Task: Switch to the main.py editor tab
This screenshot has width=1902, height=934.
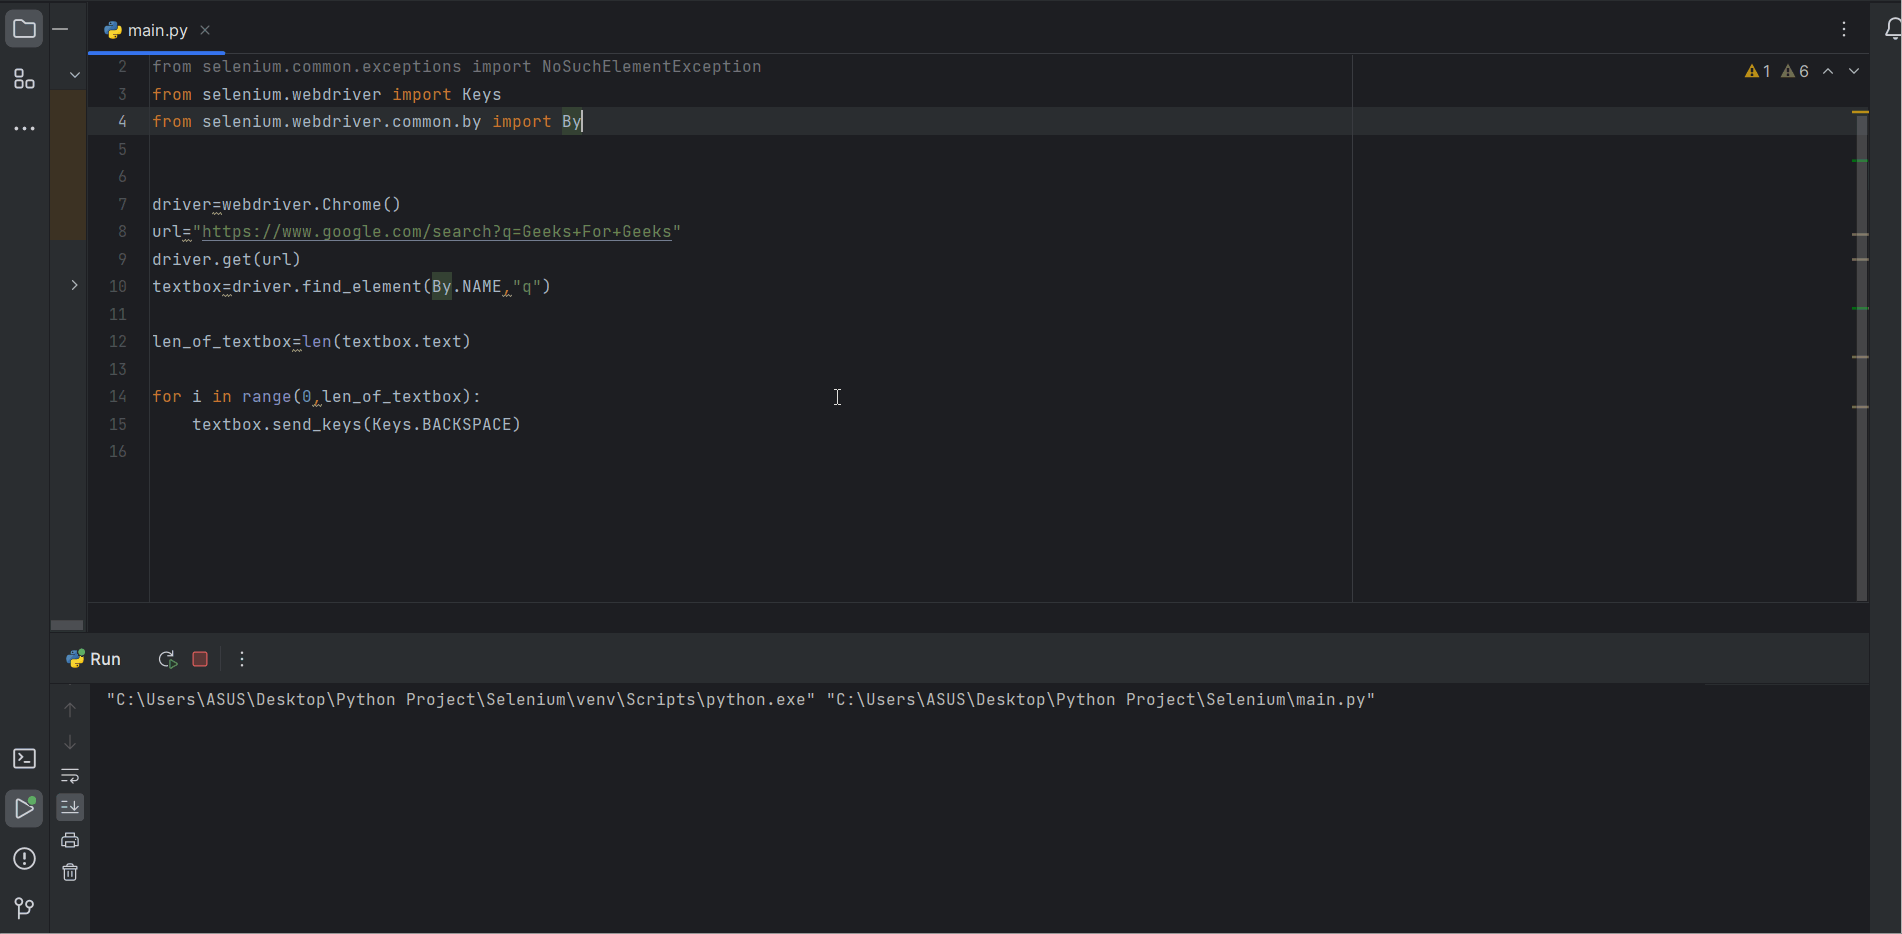Action: (155, 30)
